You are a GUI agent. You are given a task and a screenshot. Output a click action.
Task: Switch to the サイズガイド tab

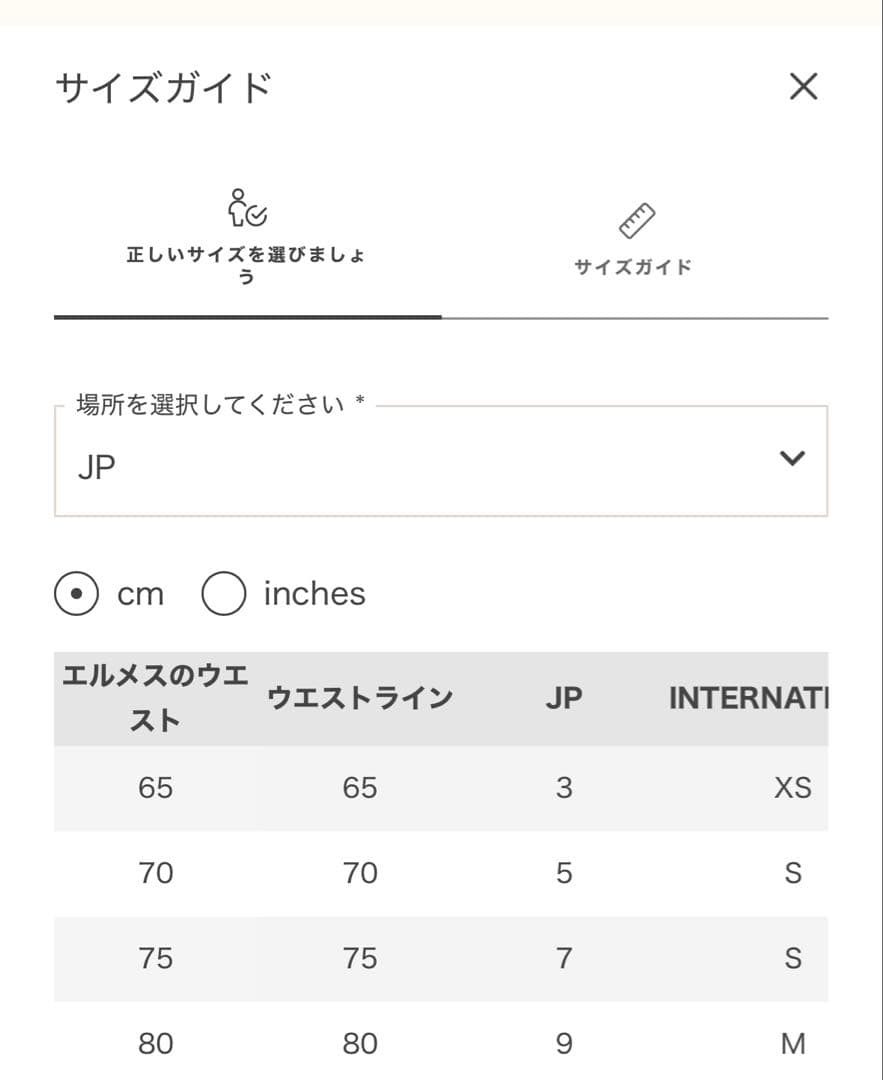(637, 240)
